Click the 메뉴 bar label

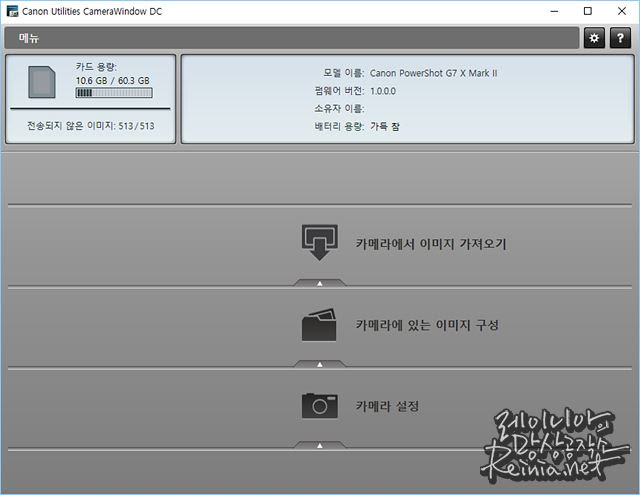(x=29, y=38)
